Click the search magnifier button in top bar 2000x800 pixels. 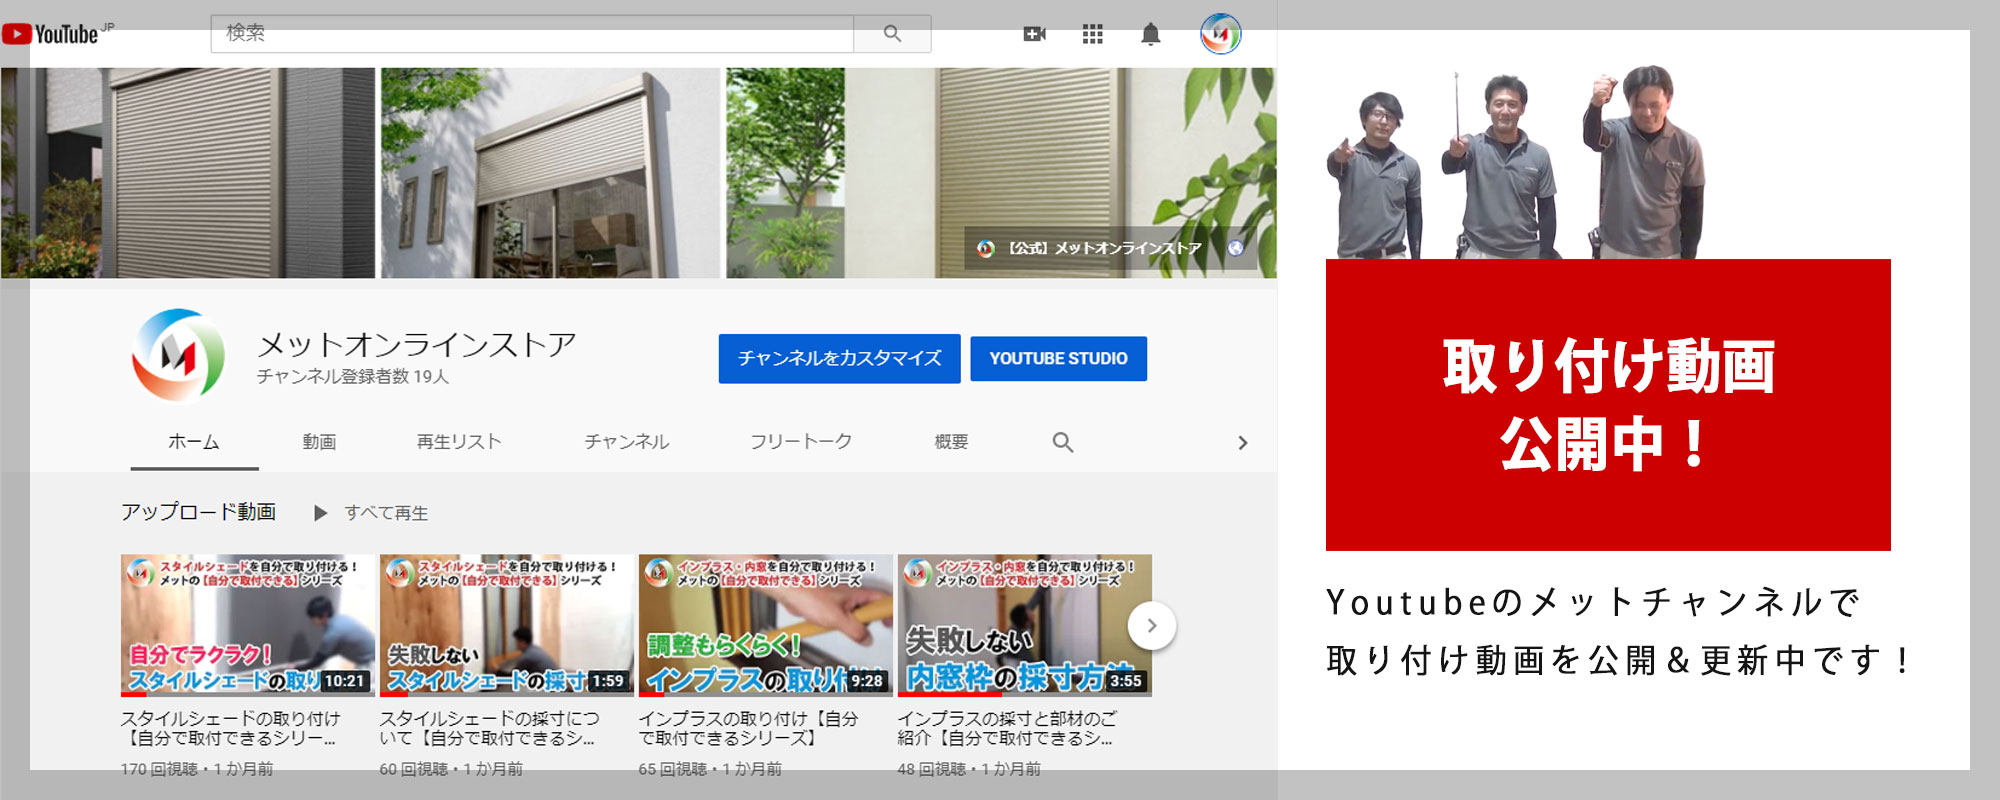pyautogui.click(x=892, y=34)
